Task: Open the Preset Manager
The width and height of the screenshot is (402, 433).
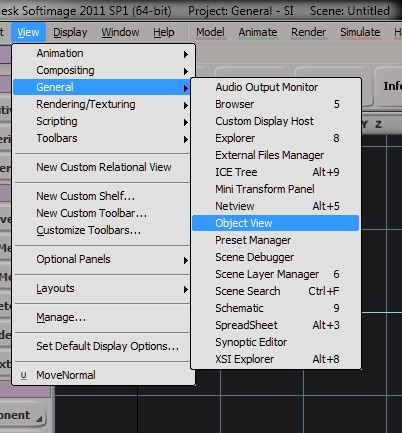Action: pos(276,240)
